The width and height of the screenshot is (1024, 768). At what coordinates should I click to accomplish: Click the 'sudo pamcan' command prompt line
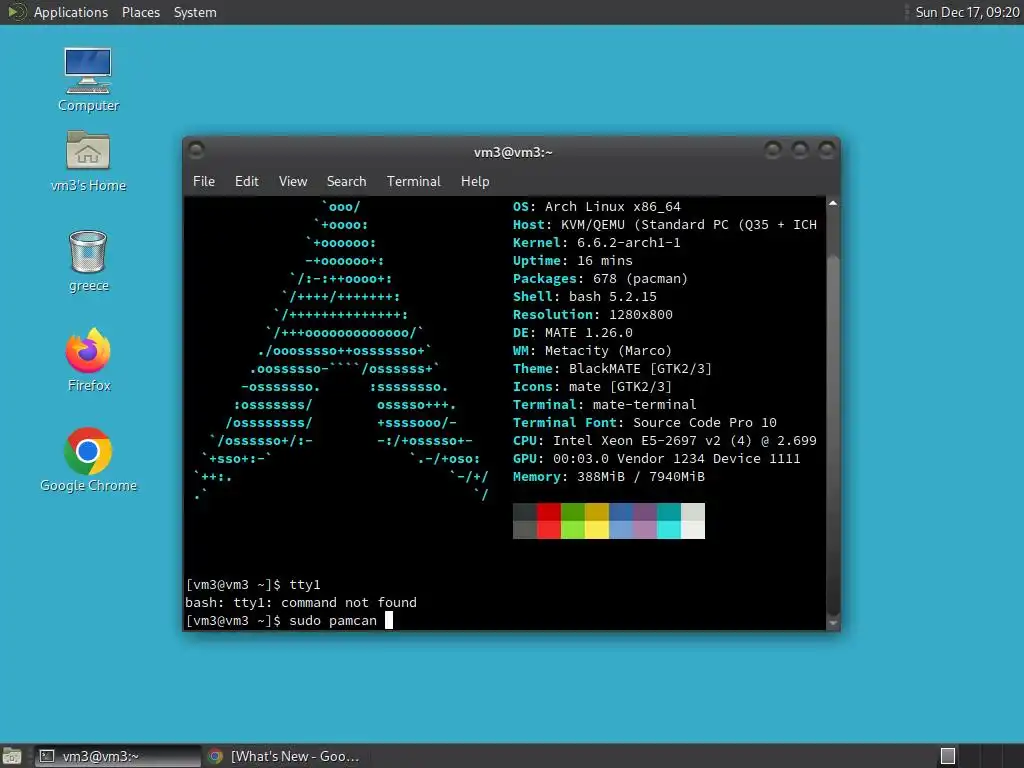pyautogui.click(x=289, y=620)
